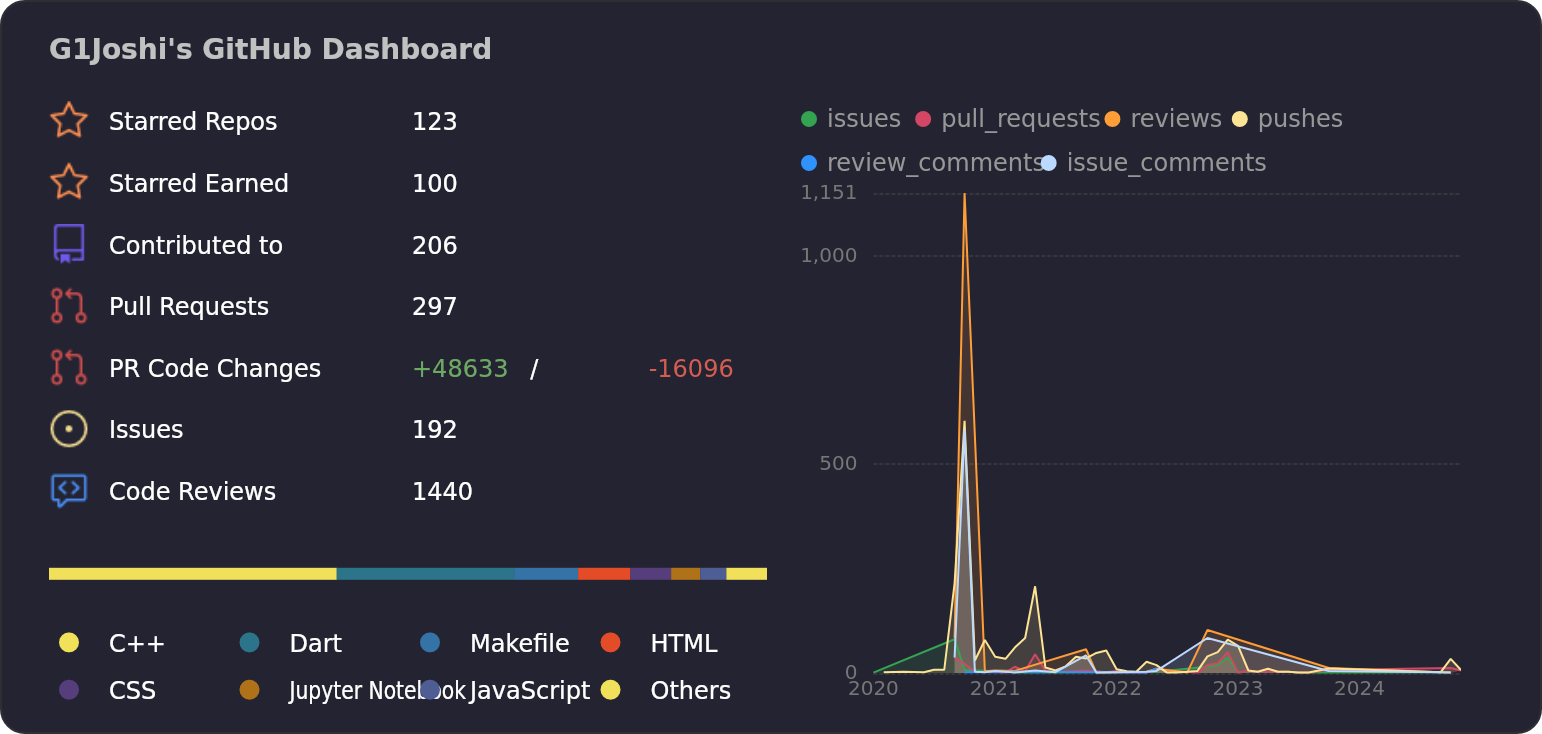Click the 2024 x-axis label

(x=1359, y=688)
